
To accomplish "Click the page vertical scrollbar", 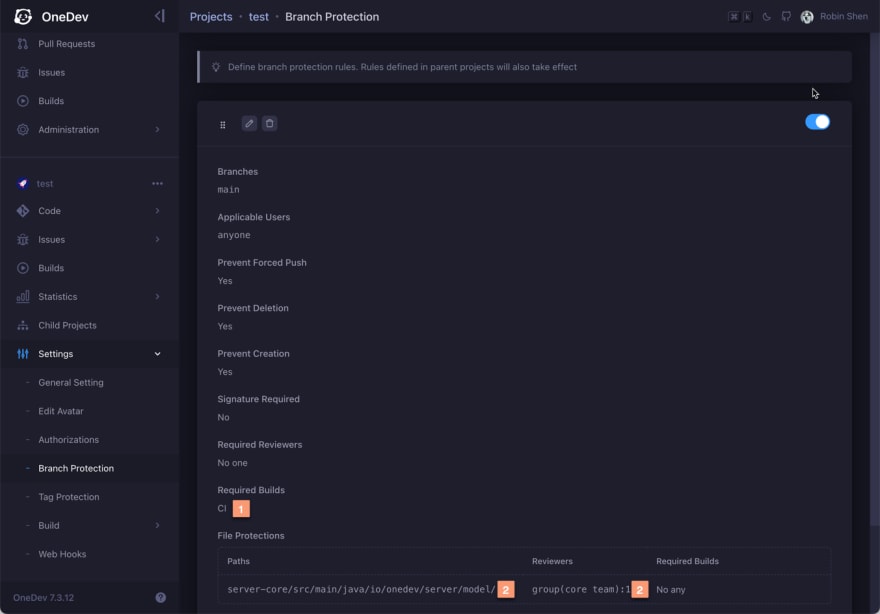I will (874, 279).
